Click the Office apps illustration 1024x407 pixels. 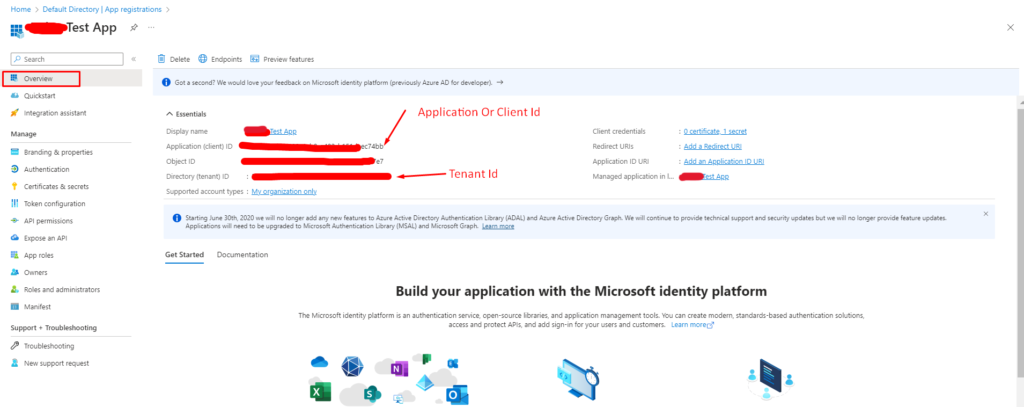[390, 380]
